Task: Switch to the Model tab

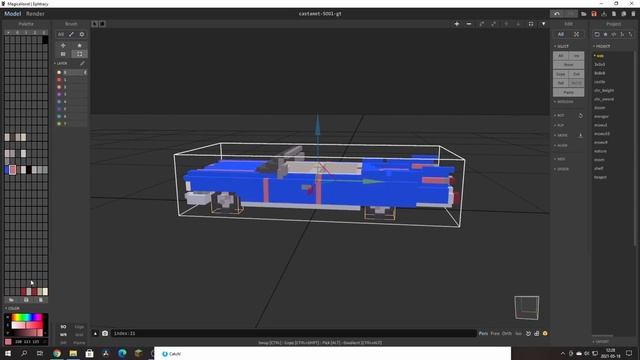Action: pos(12,14)
